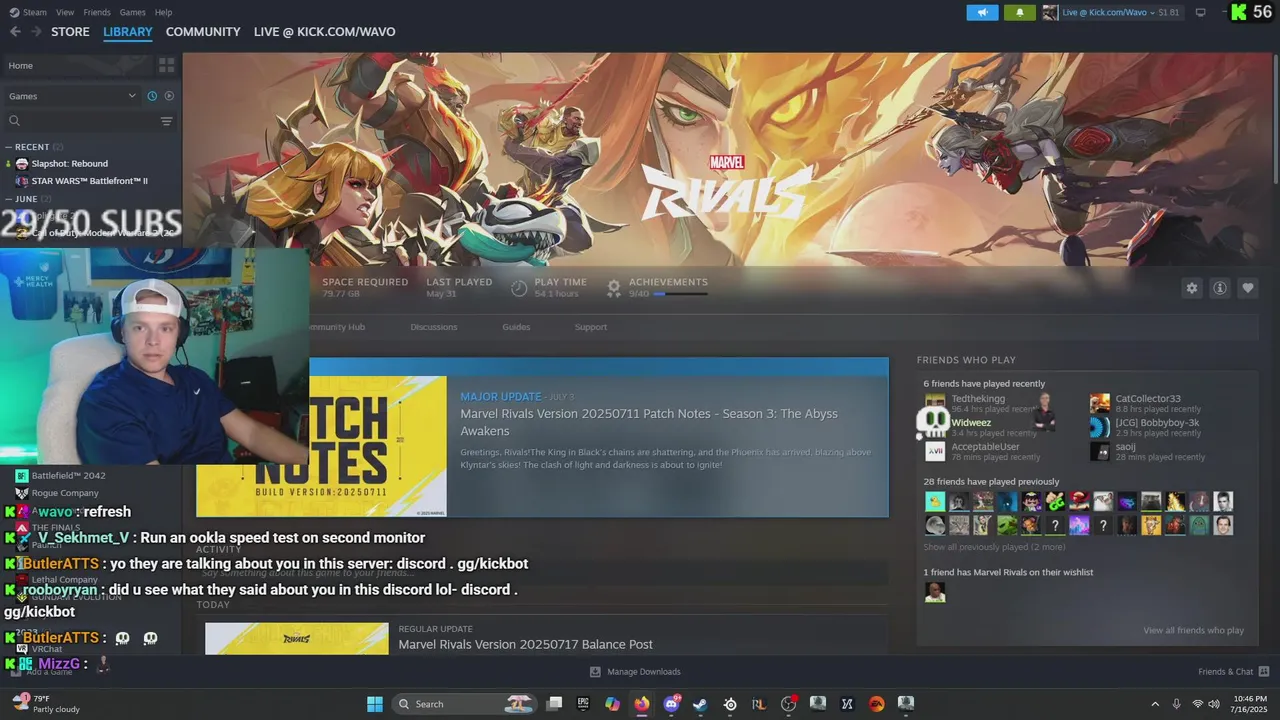Open the Friends menu
Screen dimensions: 1280x720
97,12
